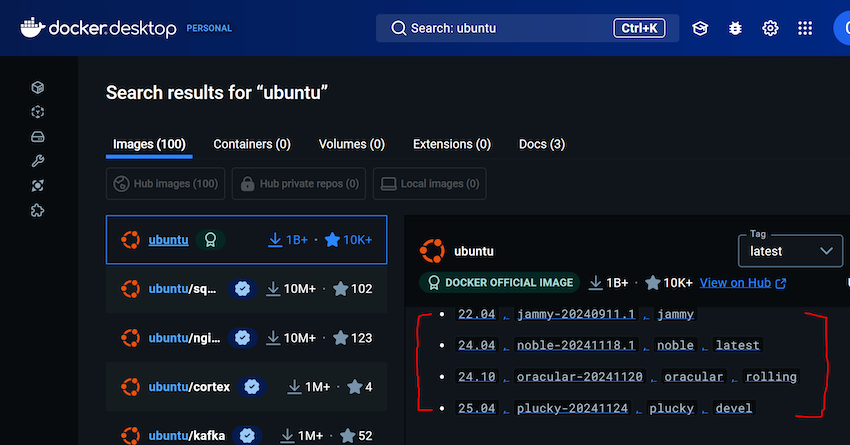Open the Learning center graduation cap icon
Image resolution: width=850 pixels, height=445 pixels.
tap(700, 28)
